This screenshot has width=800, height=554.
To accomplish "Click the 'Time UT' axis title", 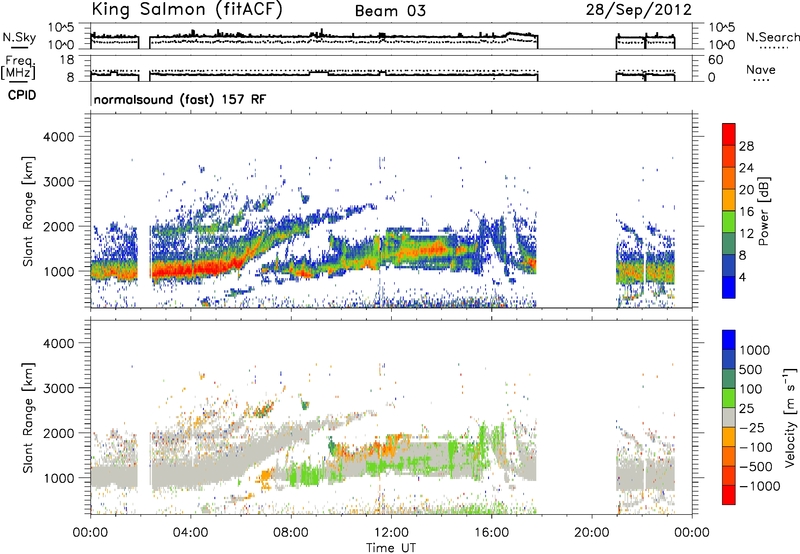I will coord(391,548).
